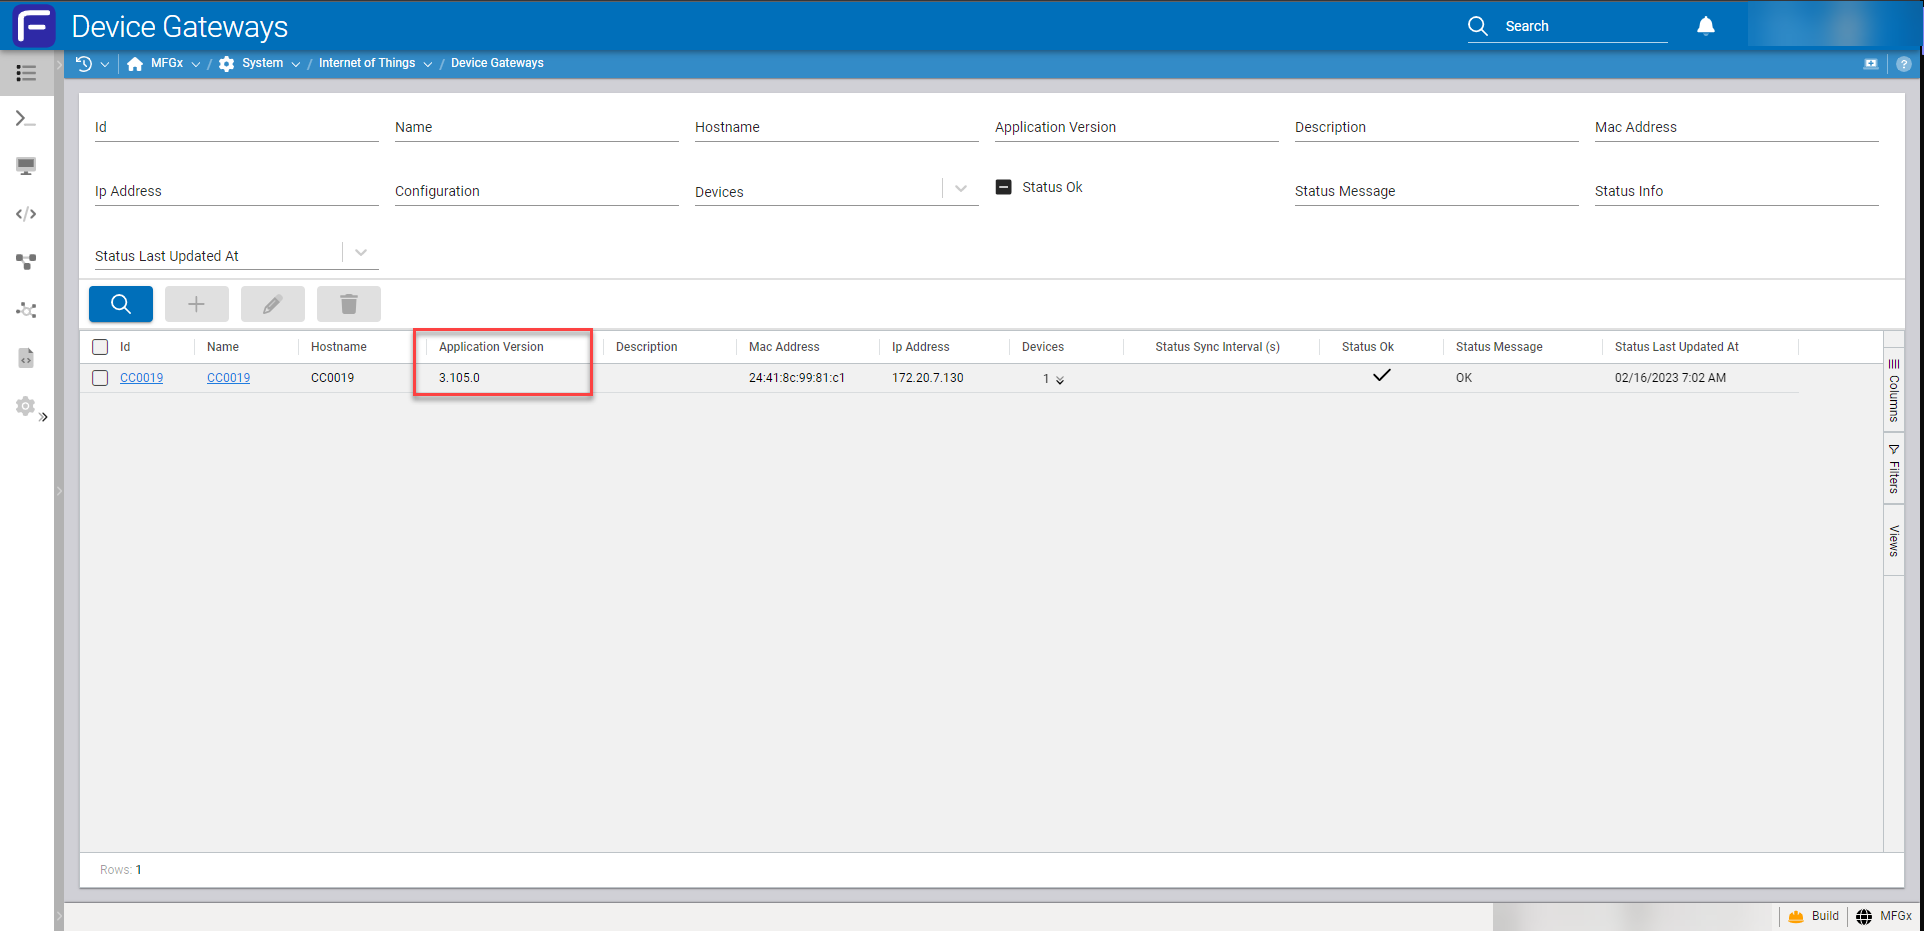Open the Status Last Updated At dropdown
The height and width of the screenshot is (931, 1924).
click(361, 253)
